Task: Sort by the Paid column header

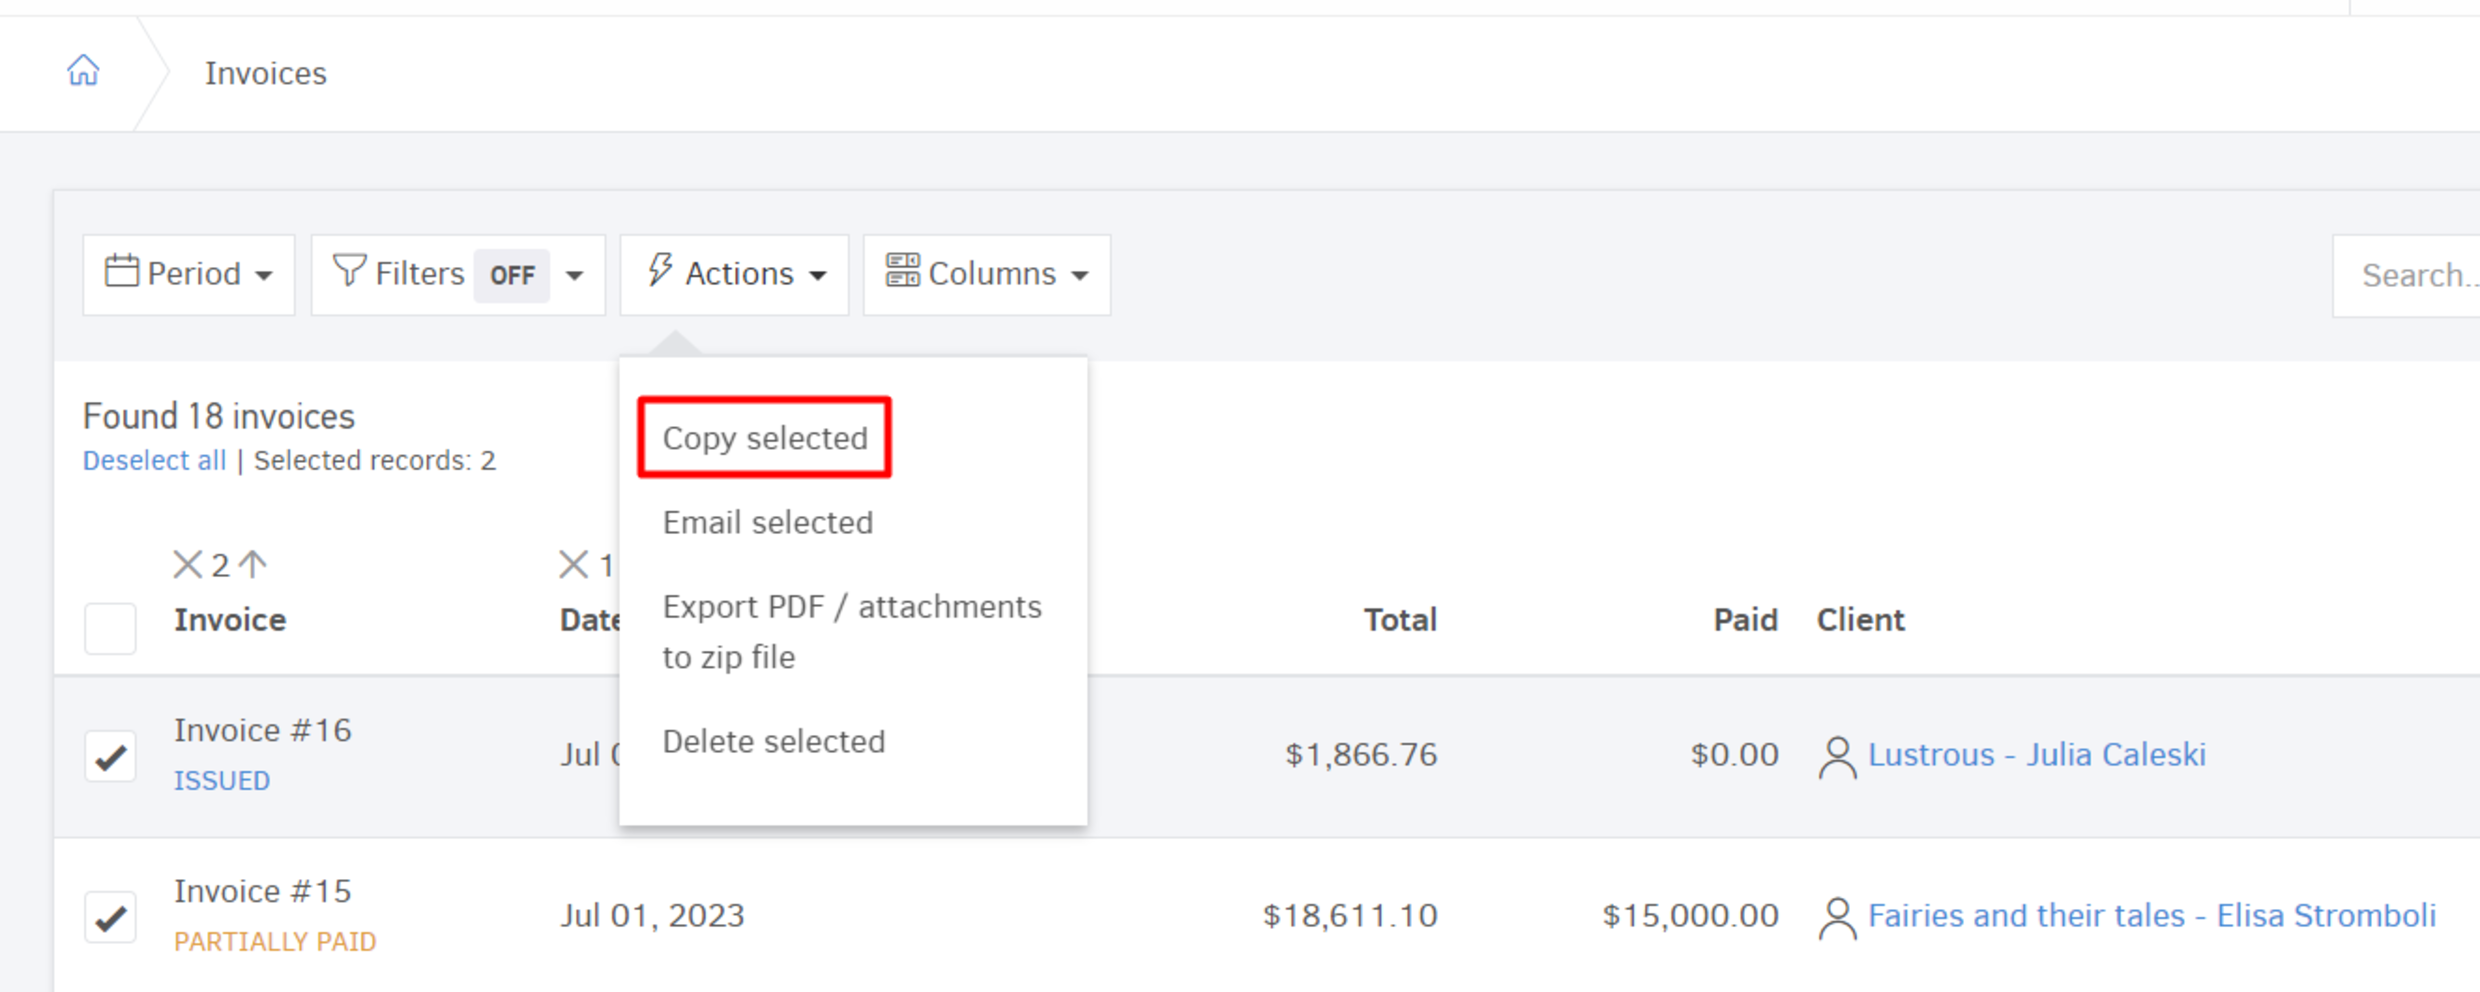Action: 1746,620
